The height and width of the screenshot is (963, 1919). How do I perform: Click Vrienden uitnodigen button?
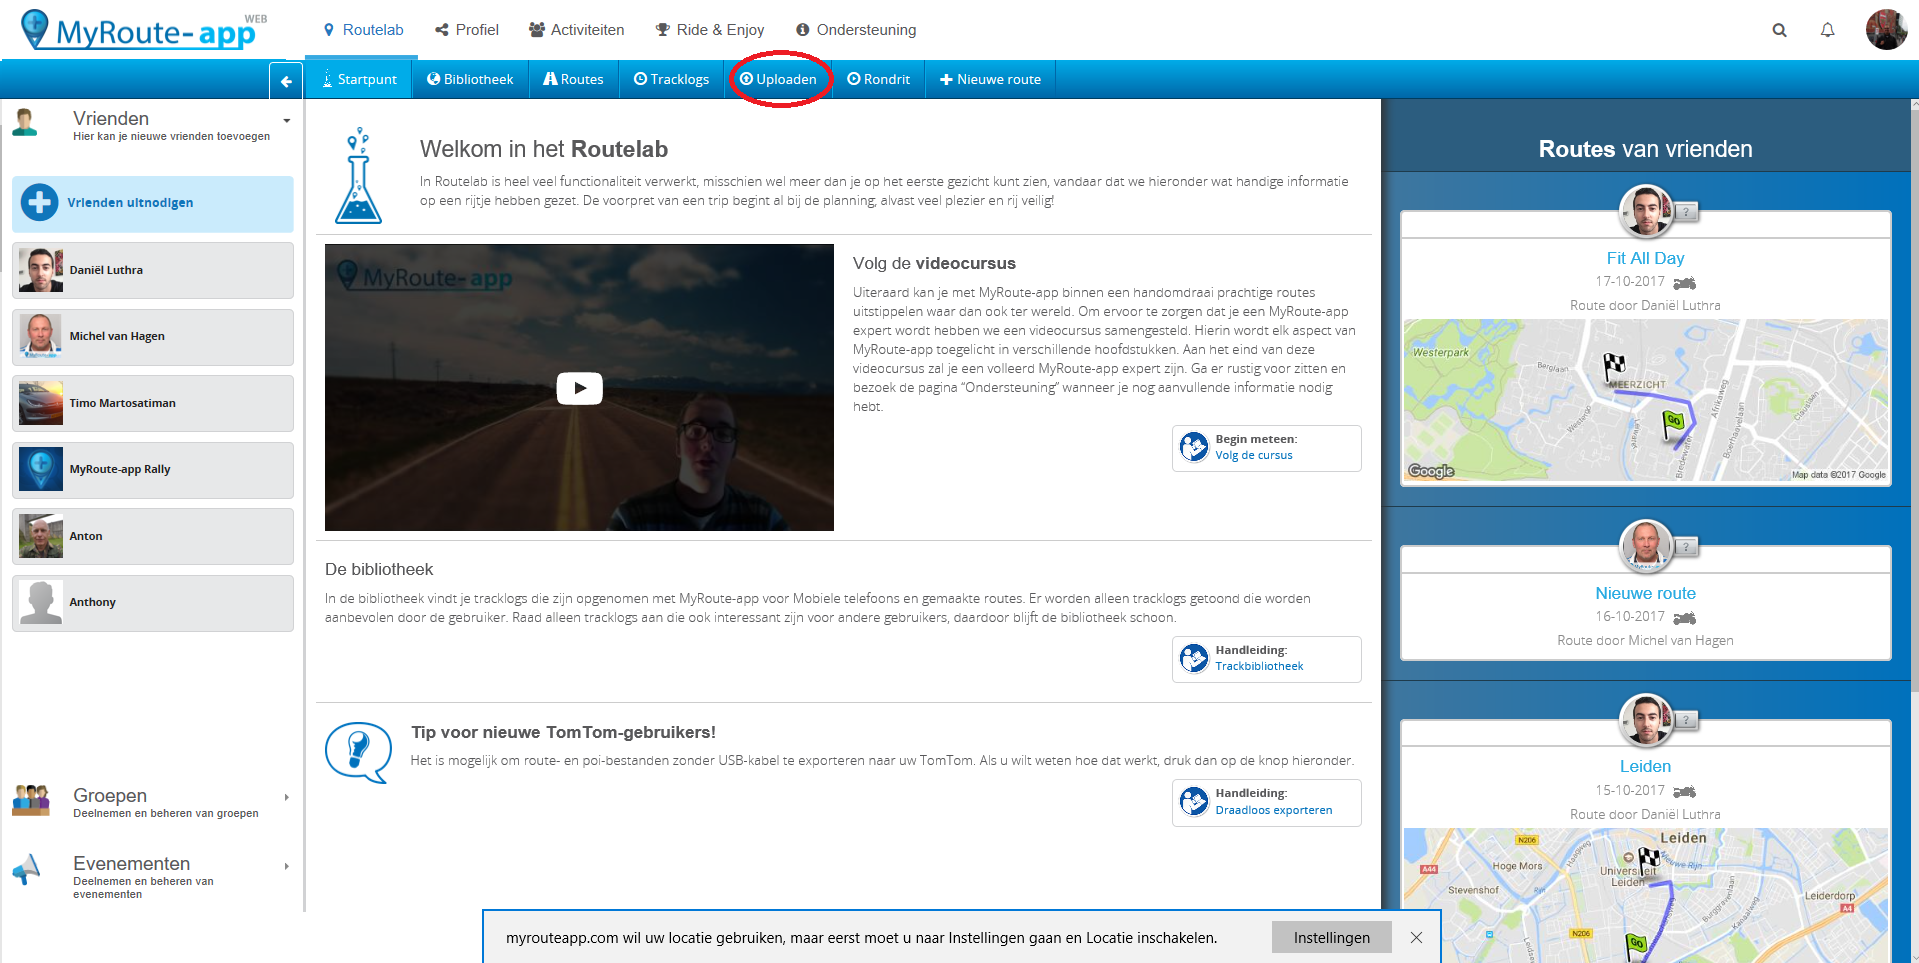pyautogui.click(x=153, y=203)
